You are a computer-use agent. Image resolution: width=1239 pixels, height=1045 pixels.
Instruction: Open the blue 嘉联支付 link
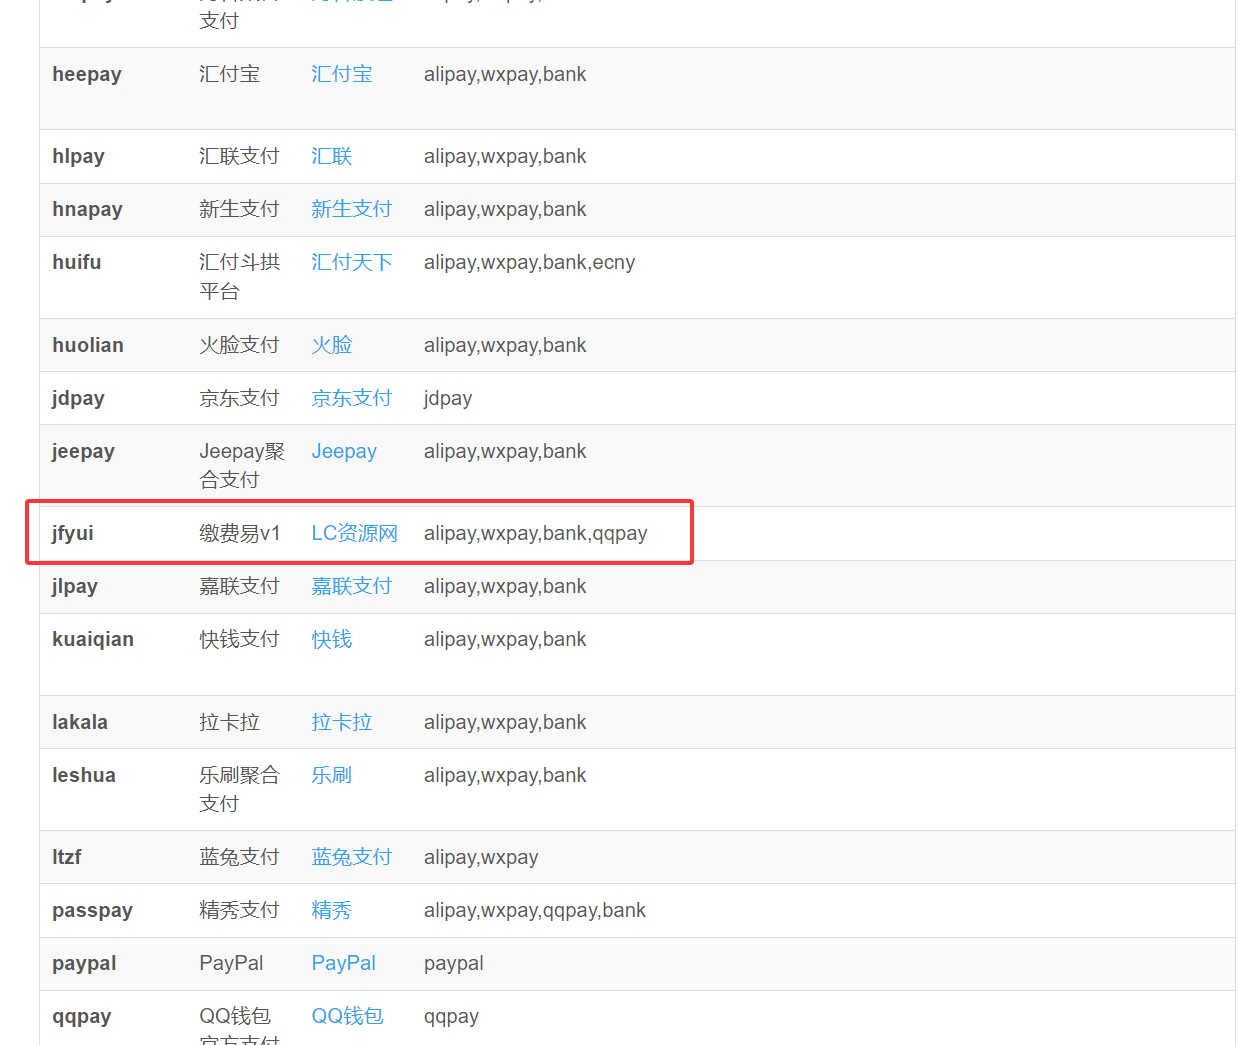[351, 586]
